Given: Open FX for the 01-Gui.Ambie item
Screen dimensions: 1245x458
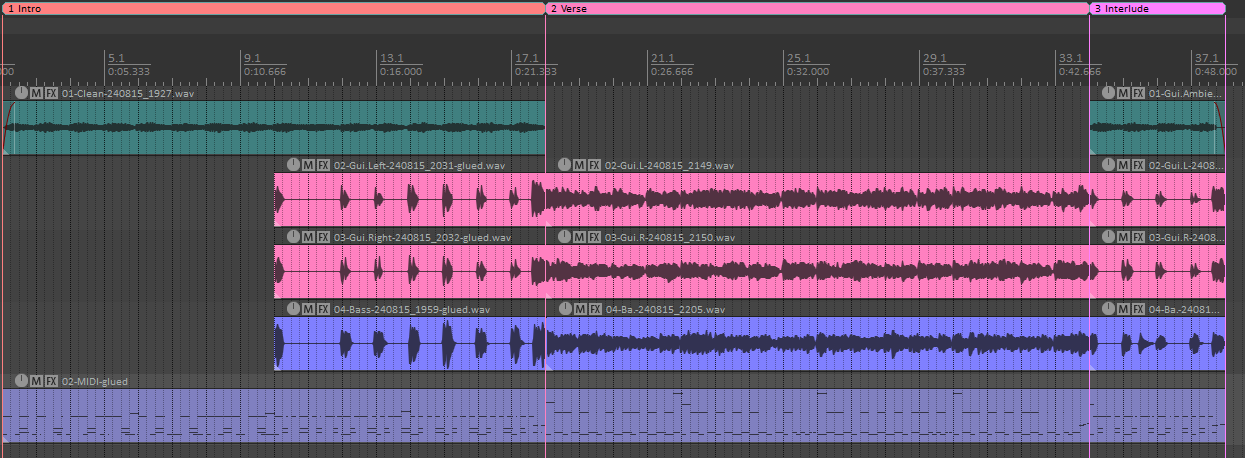Looking at the screenshot, I should coord(1138,93).
